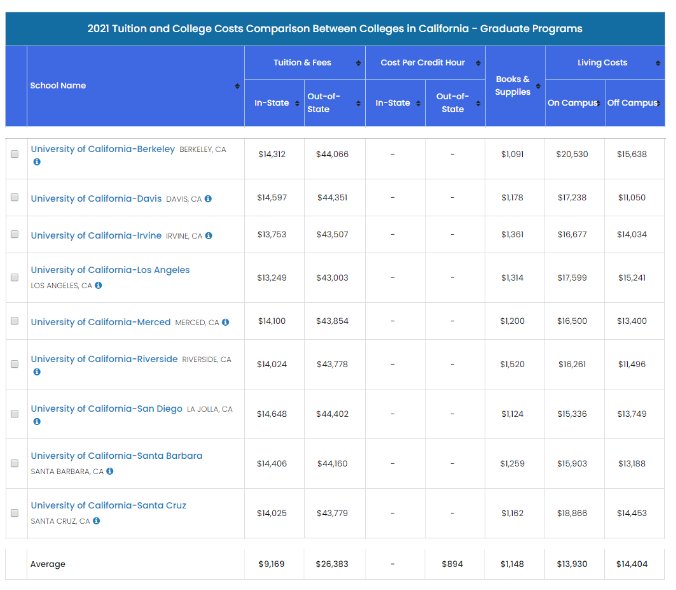Click info icon beside Santa Cruz, CA
This screenshot has width=676, height=590.
point(98,521)
